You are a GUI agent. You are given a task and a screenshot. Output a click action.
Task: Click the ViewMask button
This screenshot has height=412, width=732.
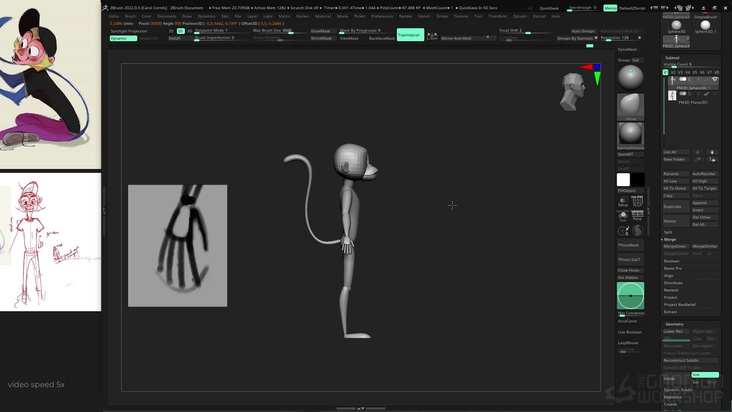tap(349, 38)
